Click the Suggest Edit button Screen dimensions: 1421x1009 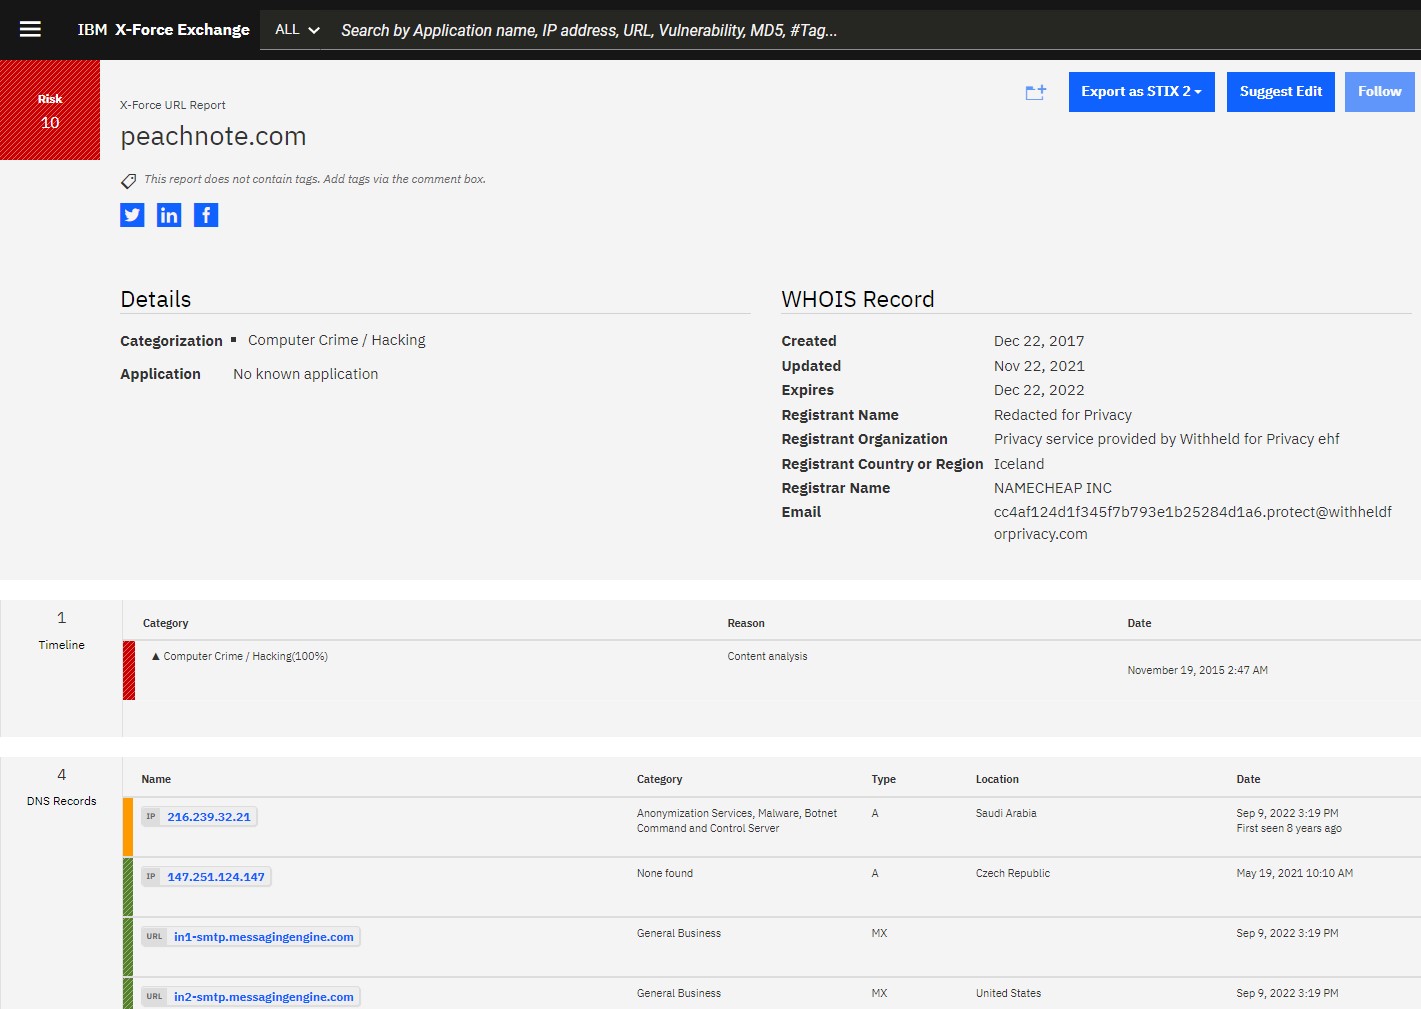(x=1280, y=92)
